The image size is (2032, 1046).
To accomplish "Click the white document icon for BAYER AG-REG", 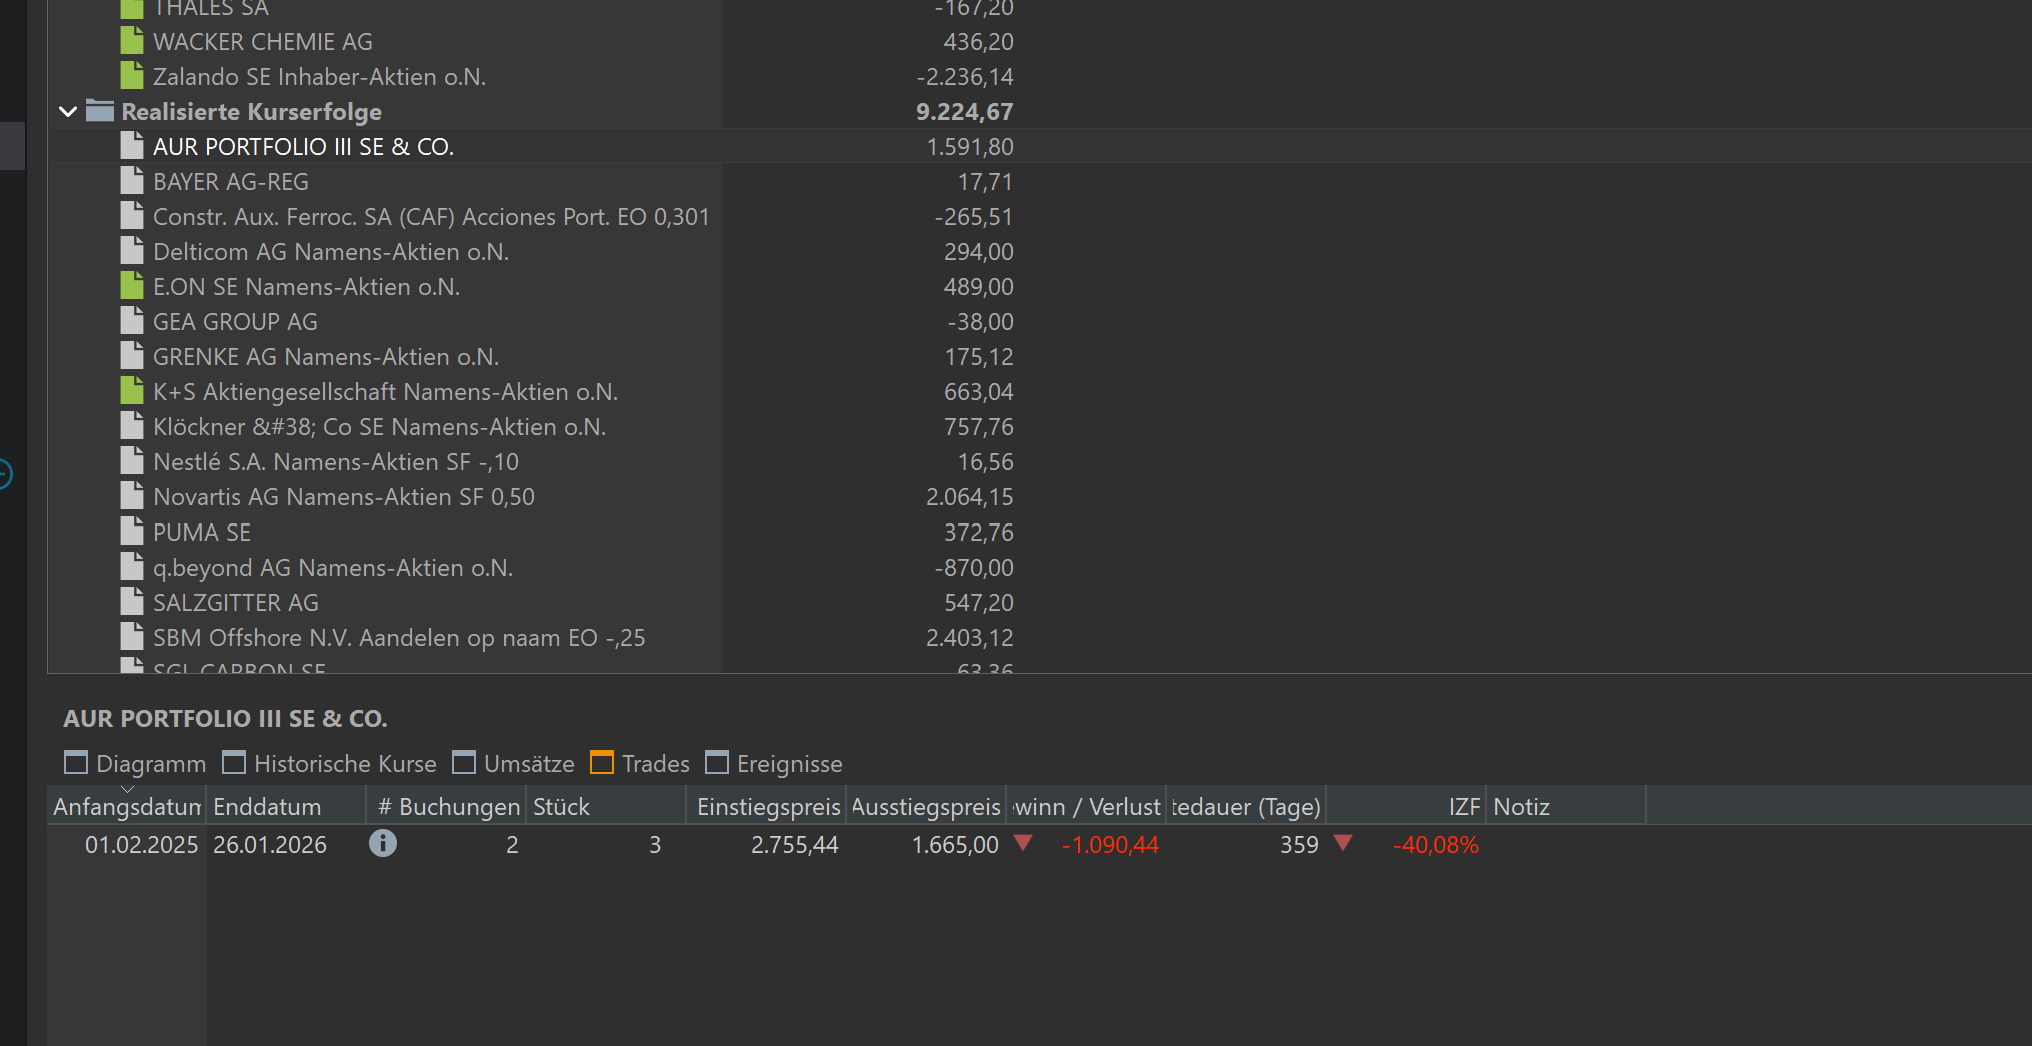I will (x=131, y=181).
